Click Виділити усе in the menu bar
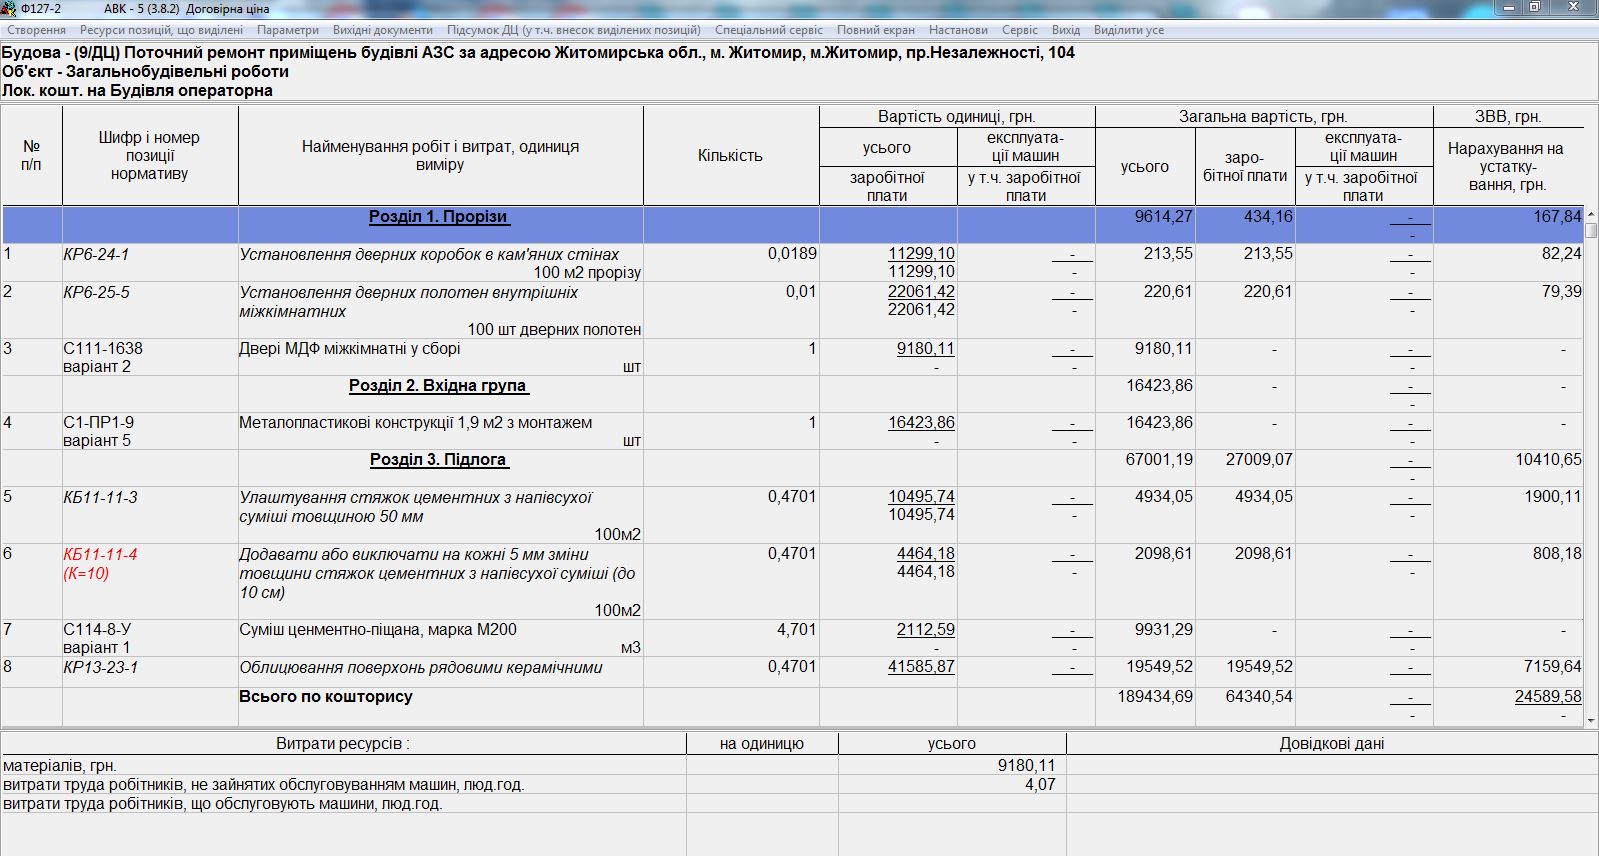1599x856 pixels. pyautogui.click(x=1129, y=30)
